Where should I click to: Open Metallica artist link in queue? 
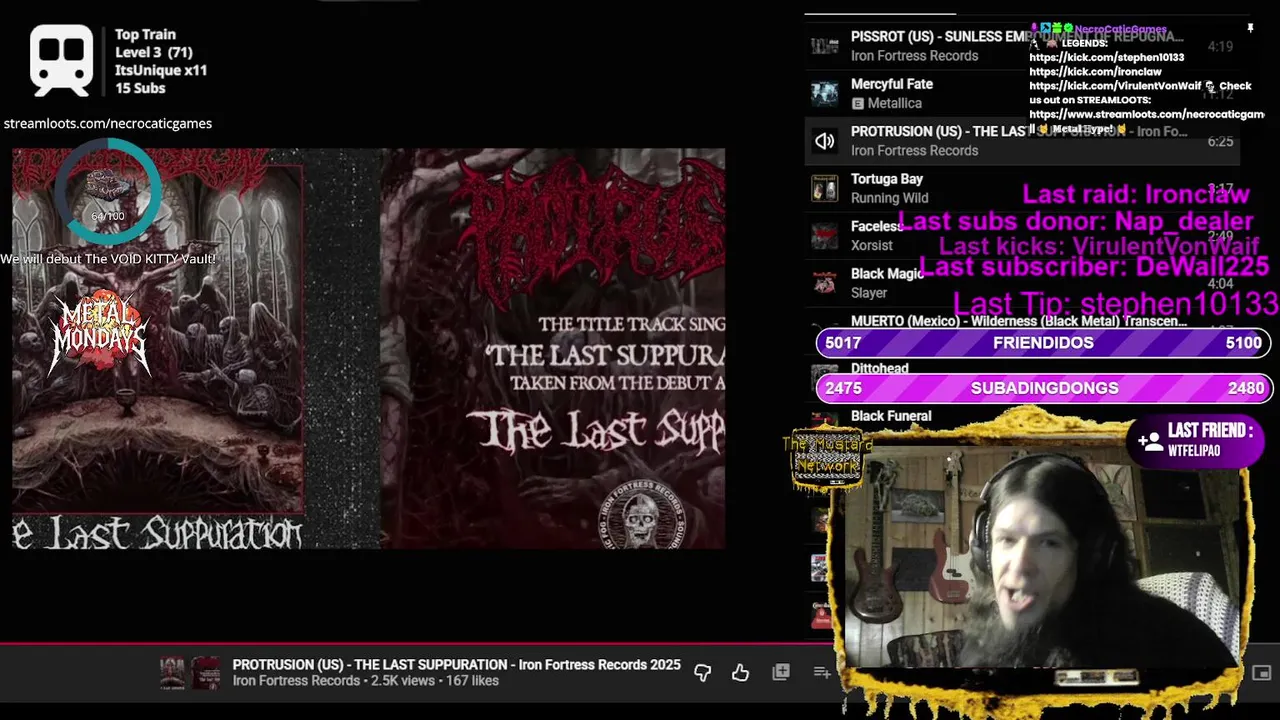[x=894, y=103]
